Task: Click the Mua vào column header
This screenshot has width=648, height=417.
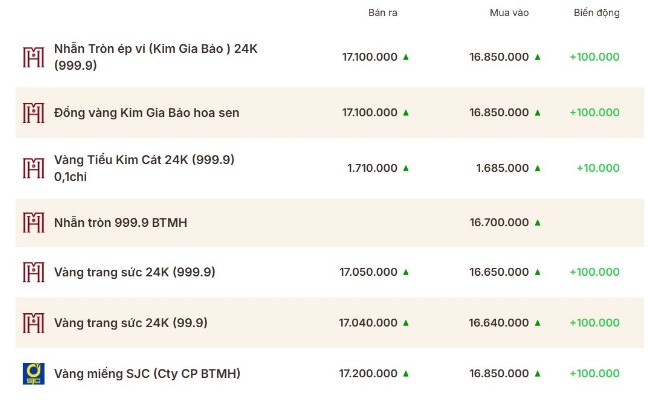Action: pos(508,13)
